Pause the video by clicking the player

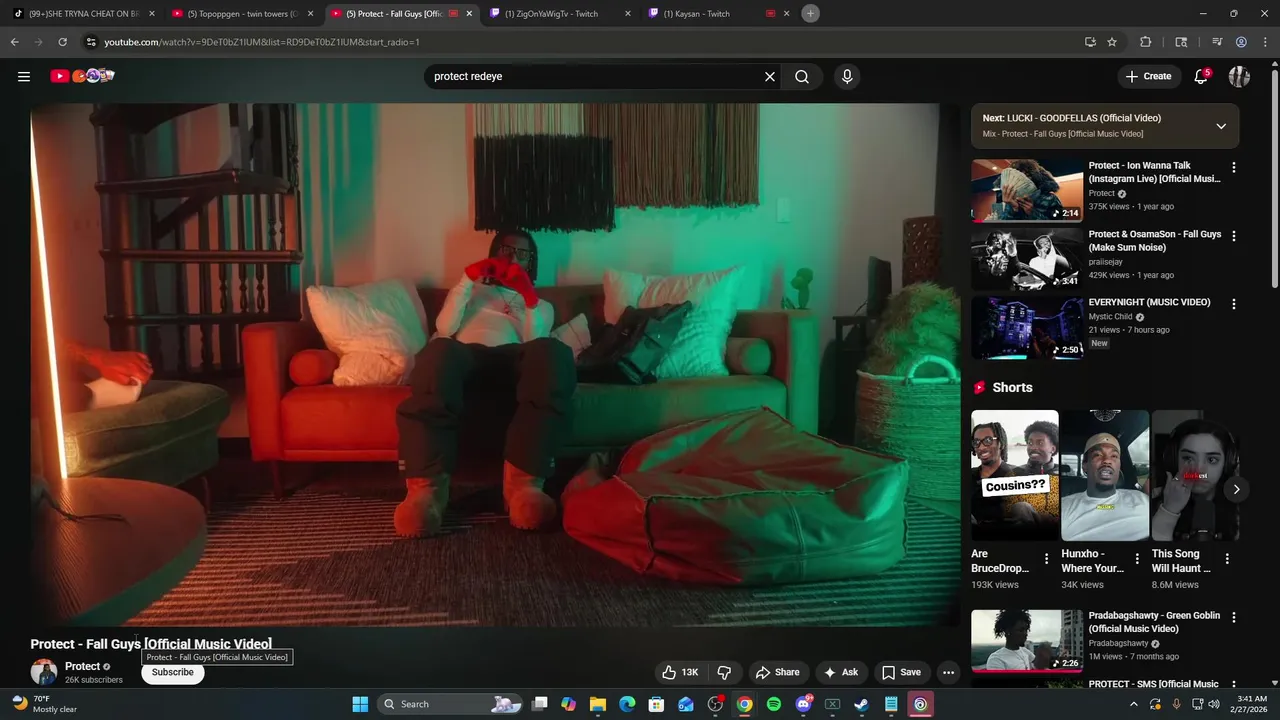click(495, 365)
